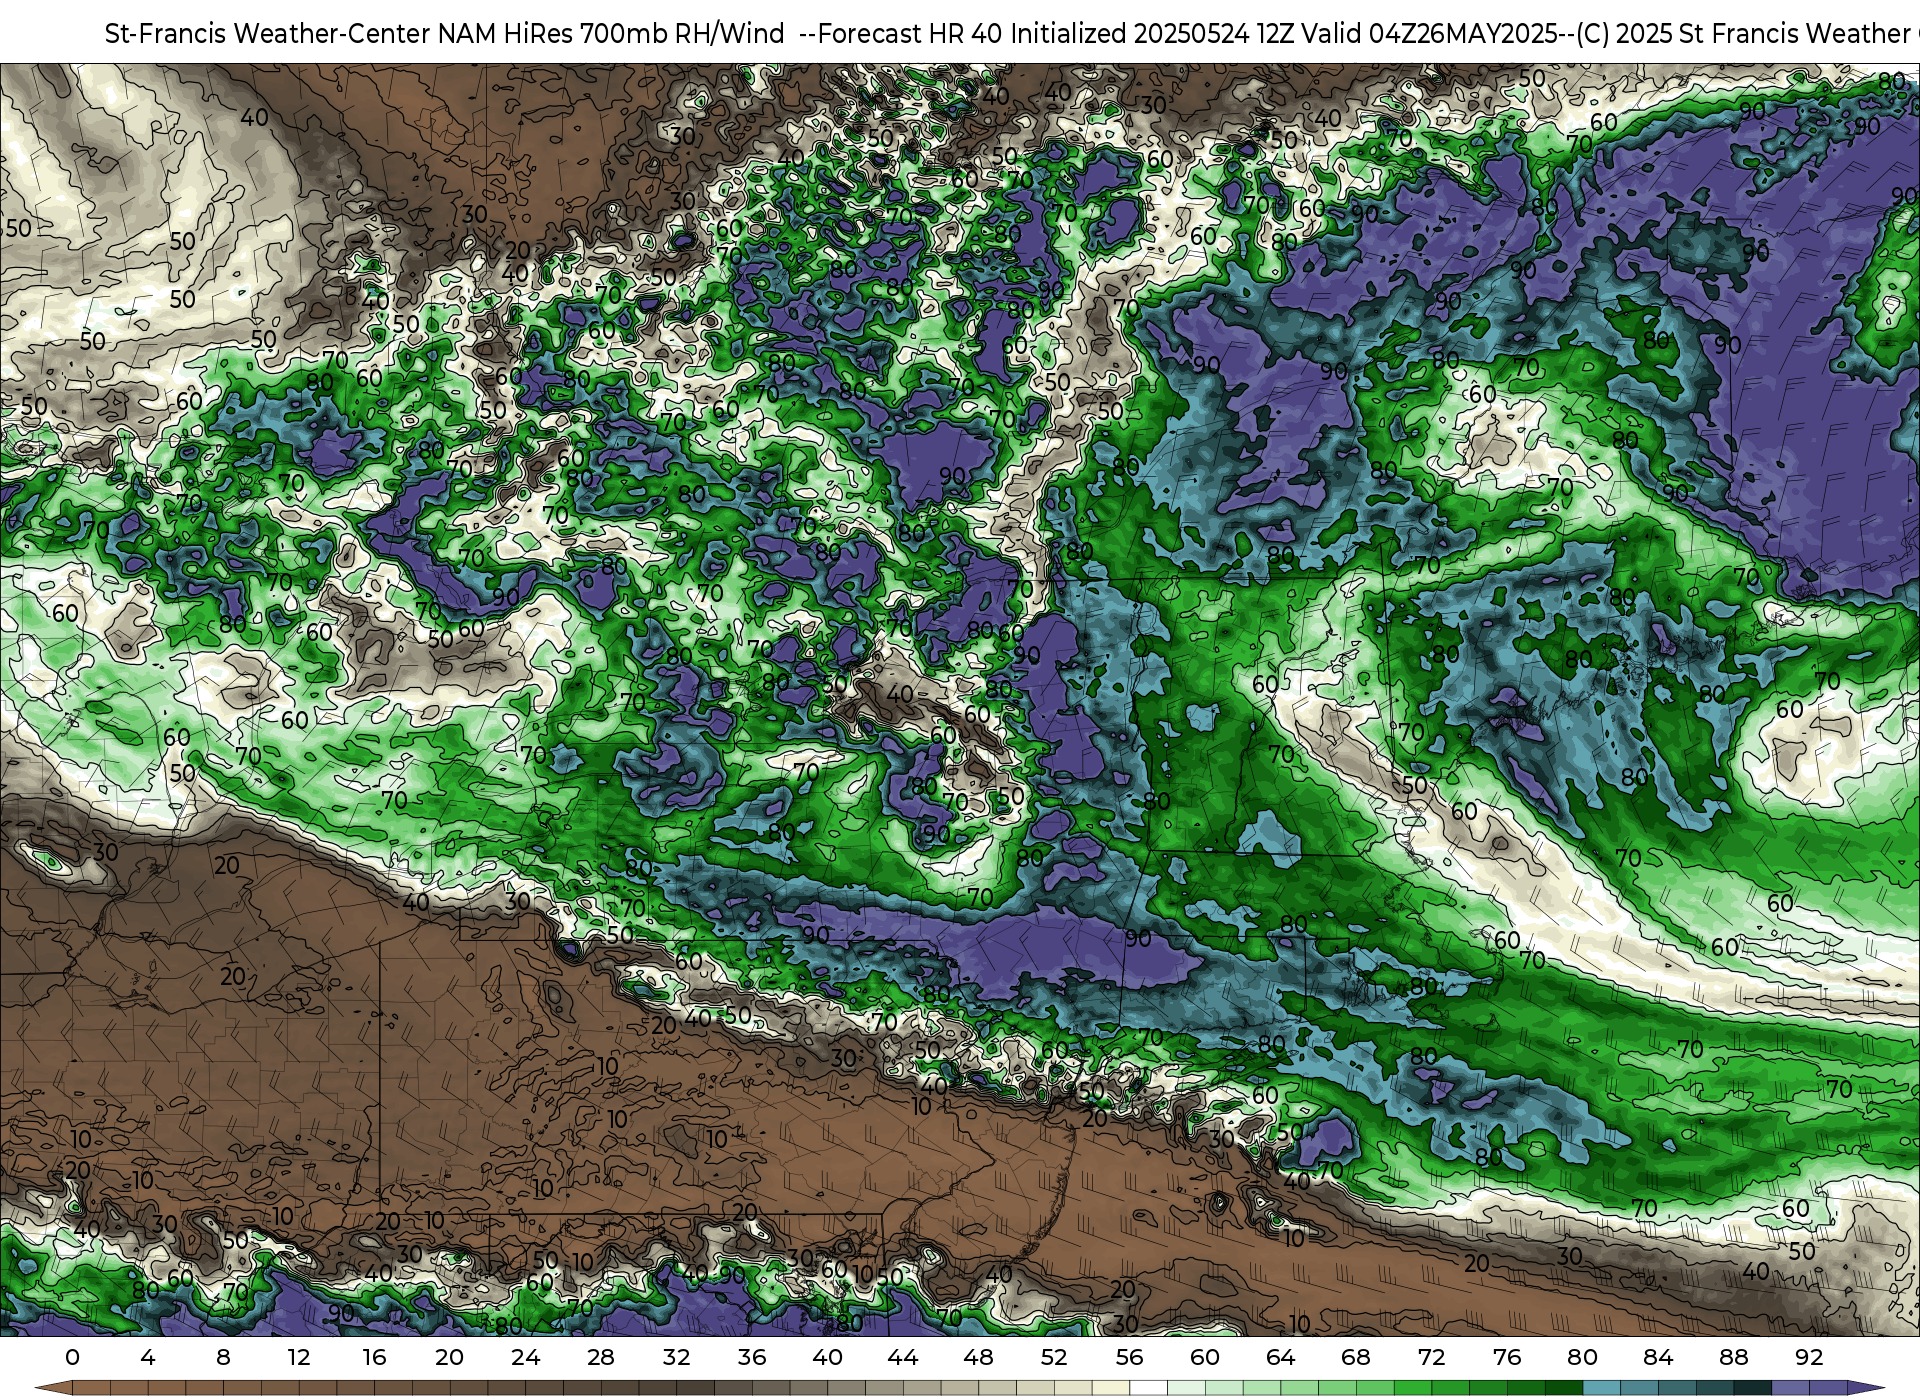The height and width of the screenshot is (1400, 1920).
Task: Click the colorbar tick label '56'
Action: [x=1129, y=1357]
